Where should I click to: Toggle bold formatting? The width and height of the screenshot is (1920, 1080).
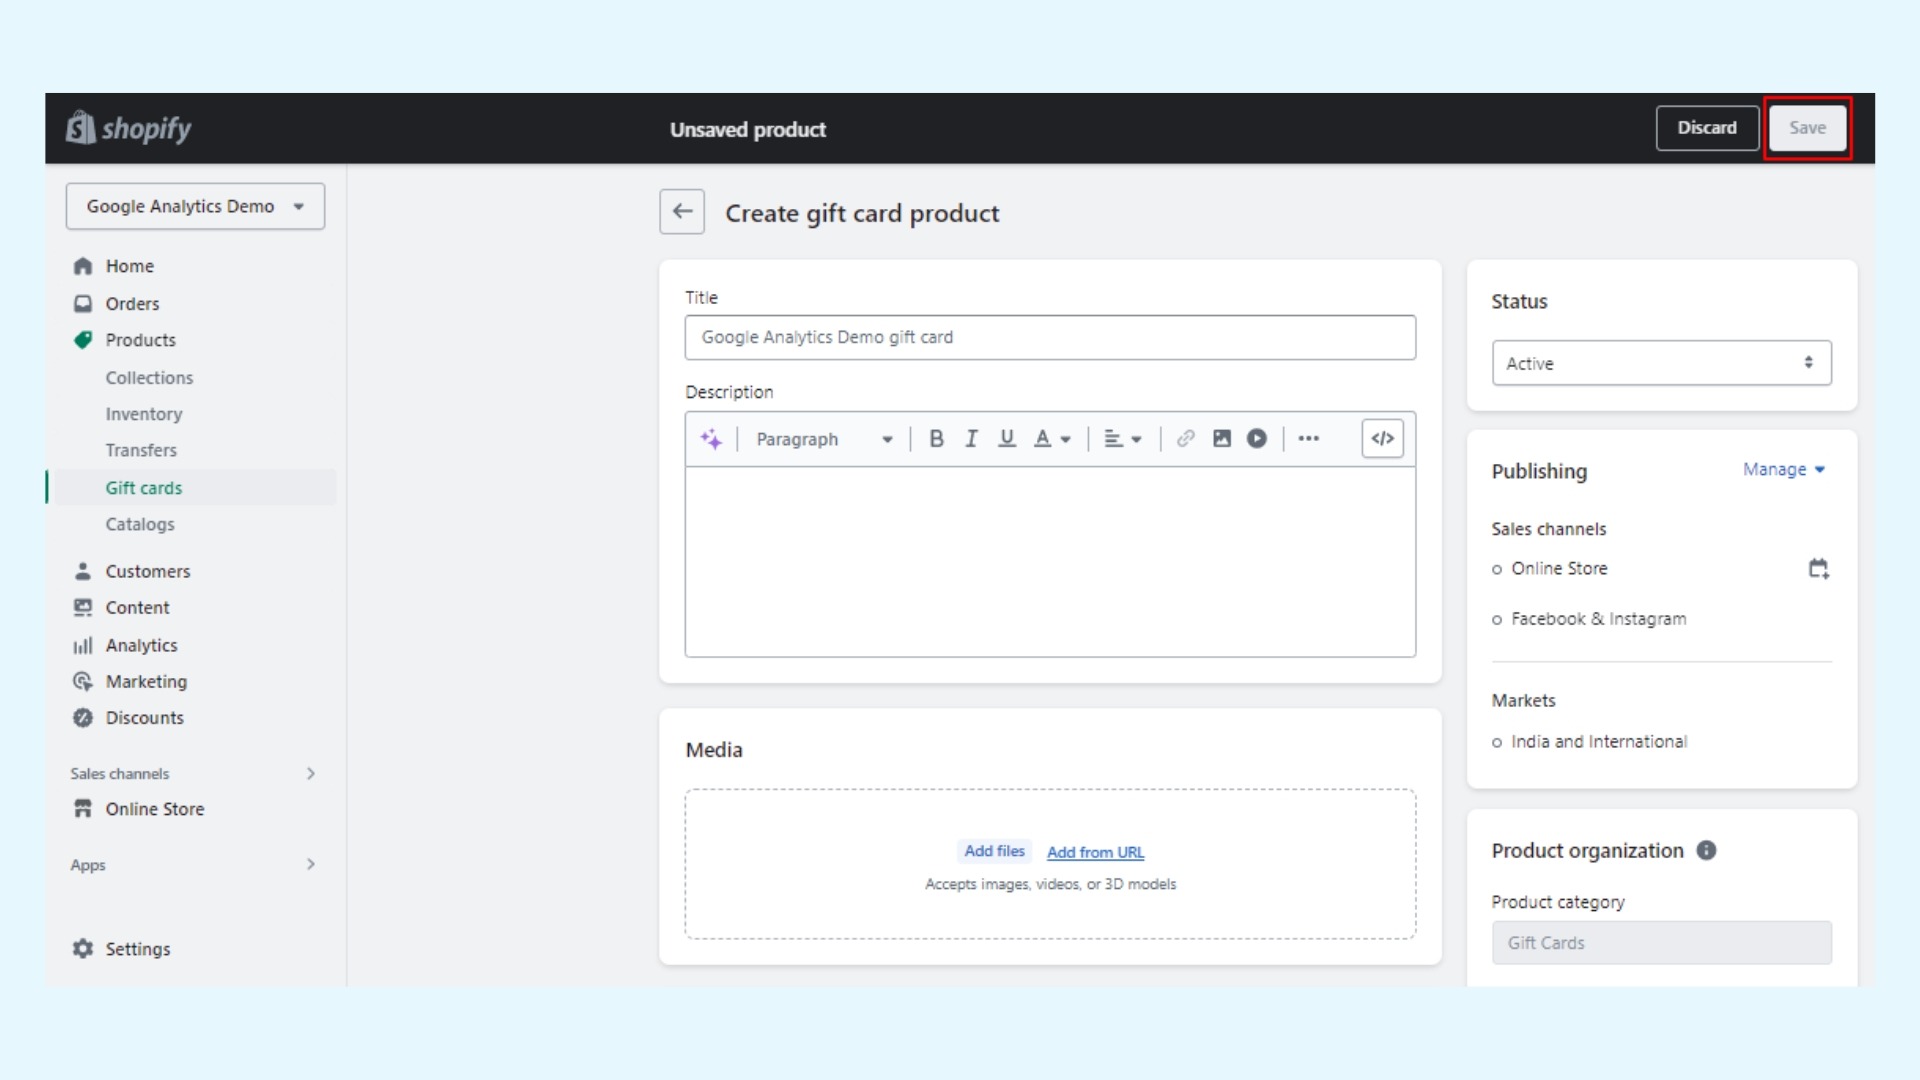pyautogui.click(x=936, y=439)
